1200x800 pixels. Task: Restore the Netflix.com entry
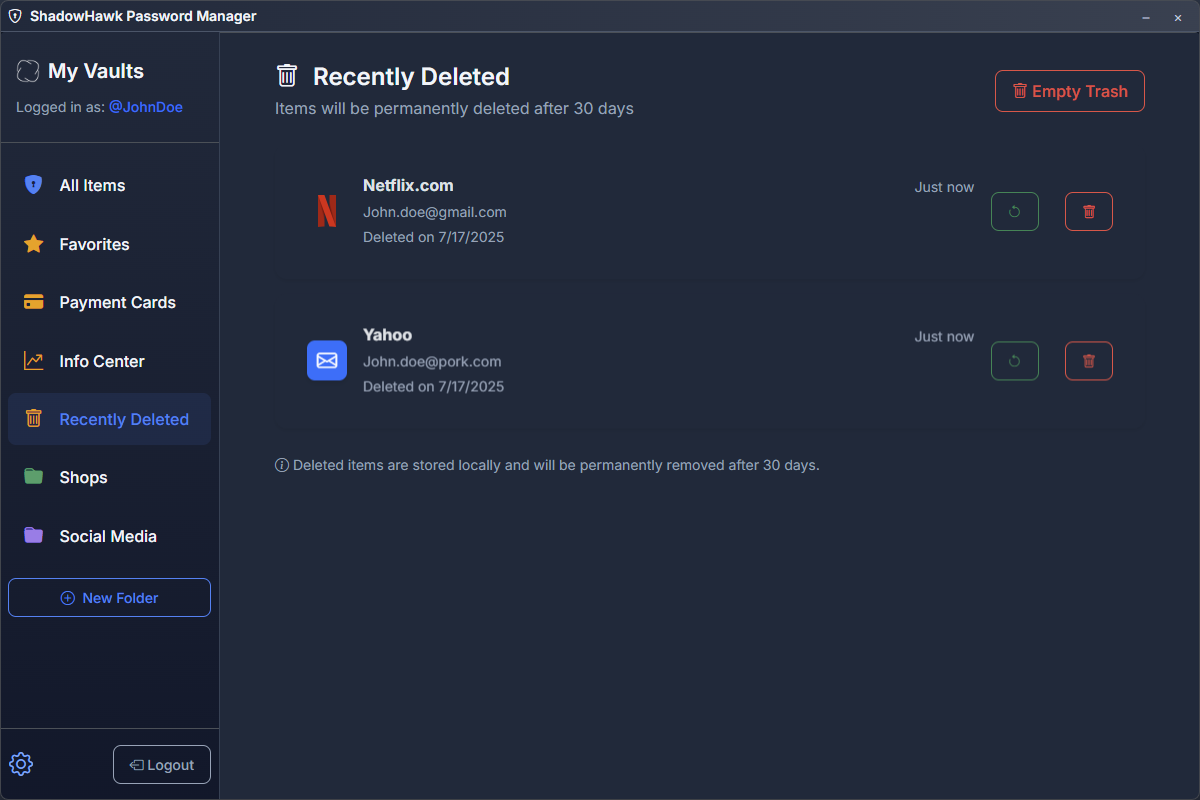pos(1014,211)
